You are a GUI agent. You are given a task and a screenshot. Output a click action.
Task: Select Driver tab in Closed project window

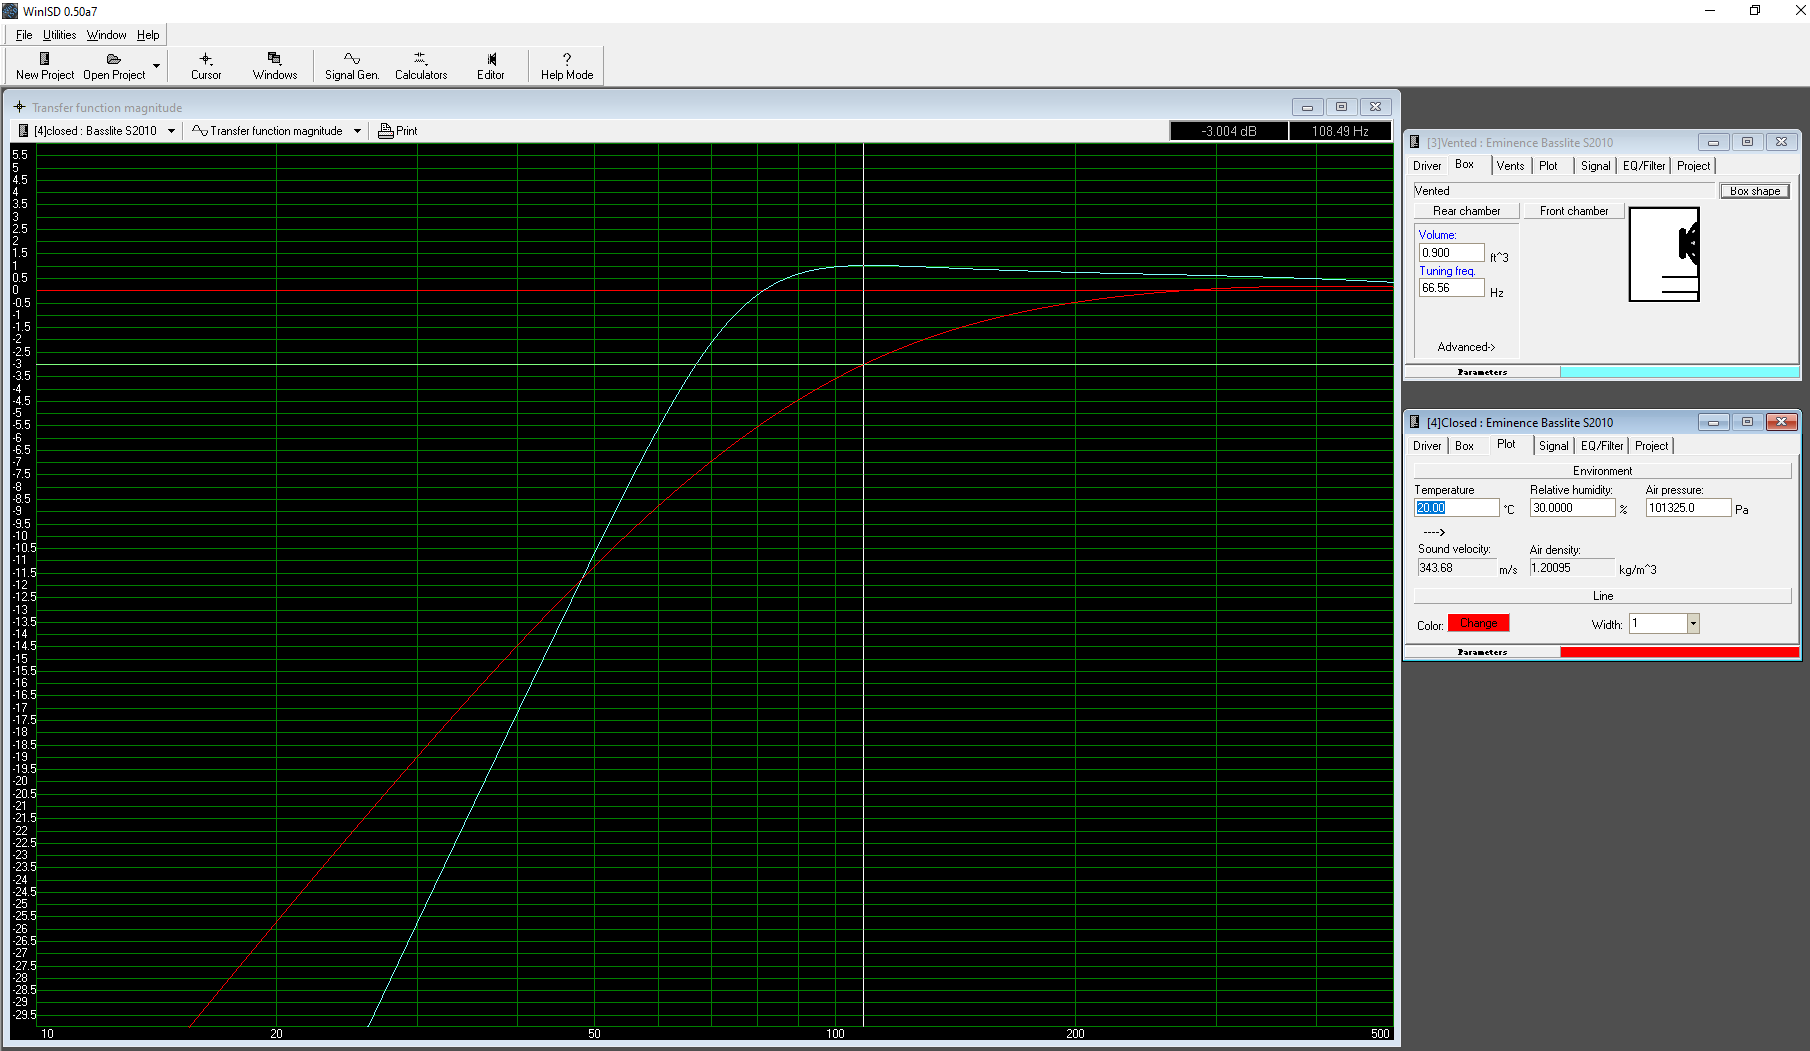1427,446
